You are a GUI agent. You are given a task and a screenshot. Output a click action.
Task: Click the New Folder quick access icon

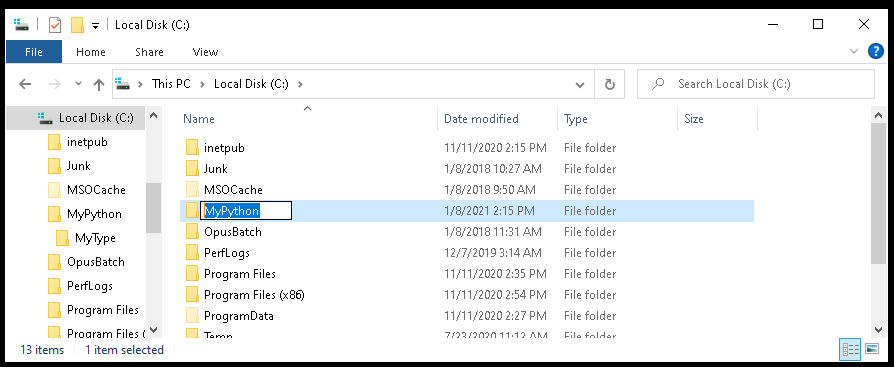(77, 25)
